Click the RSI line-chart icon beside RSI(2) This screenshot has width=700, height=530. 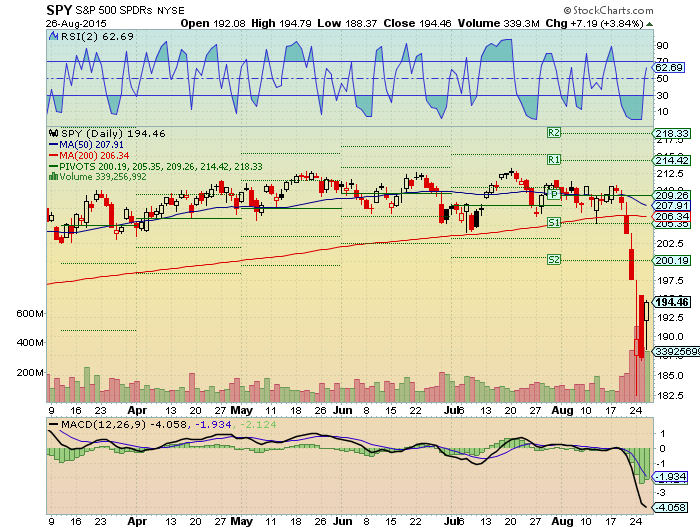[54, 36]
